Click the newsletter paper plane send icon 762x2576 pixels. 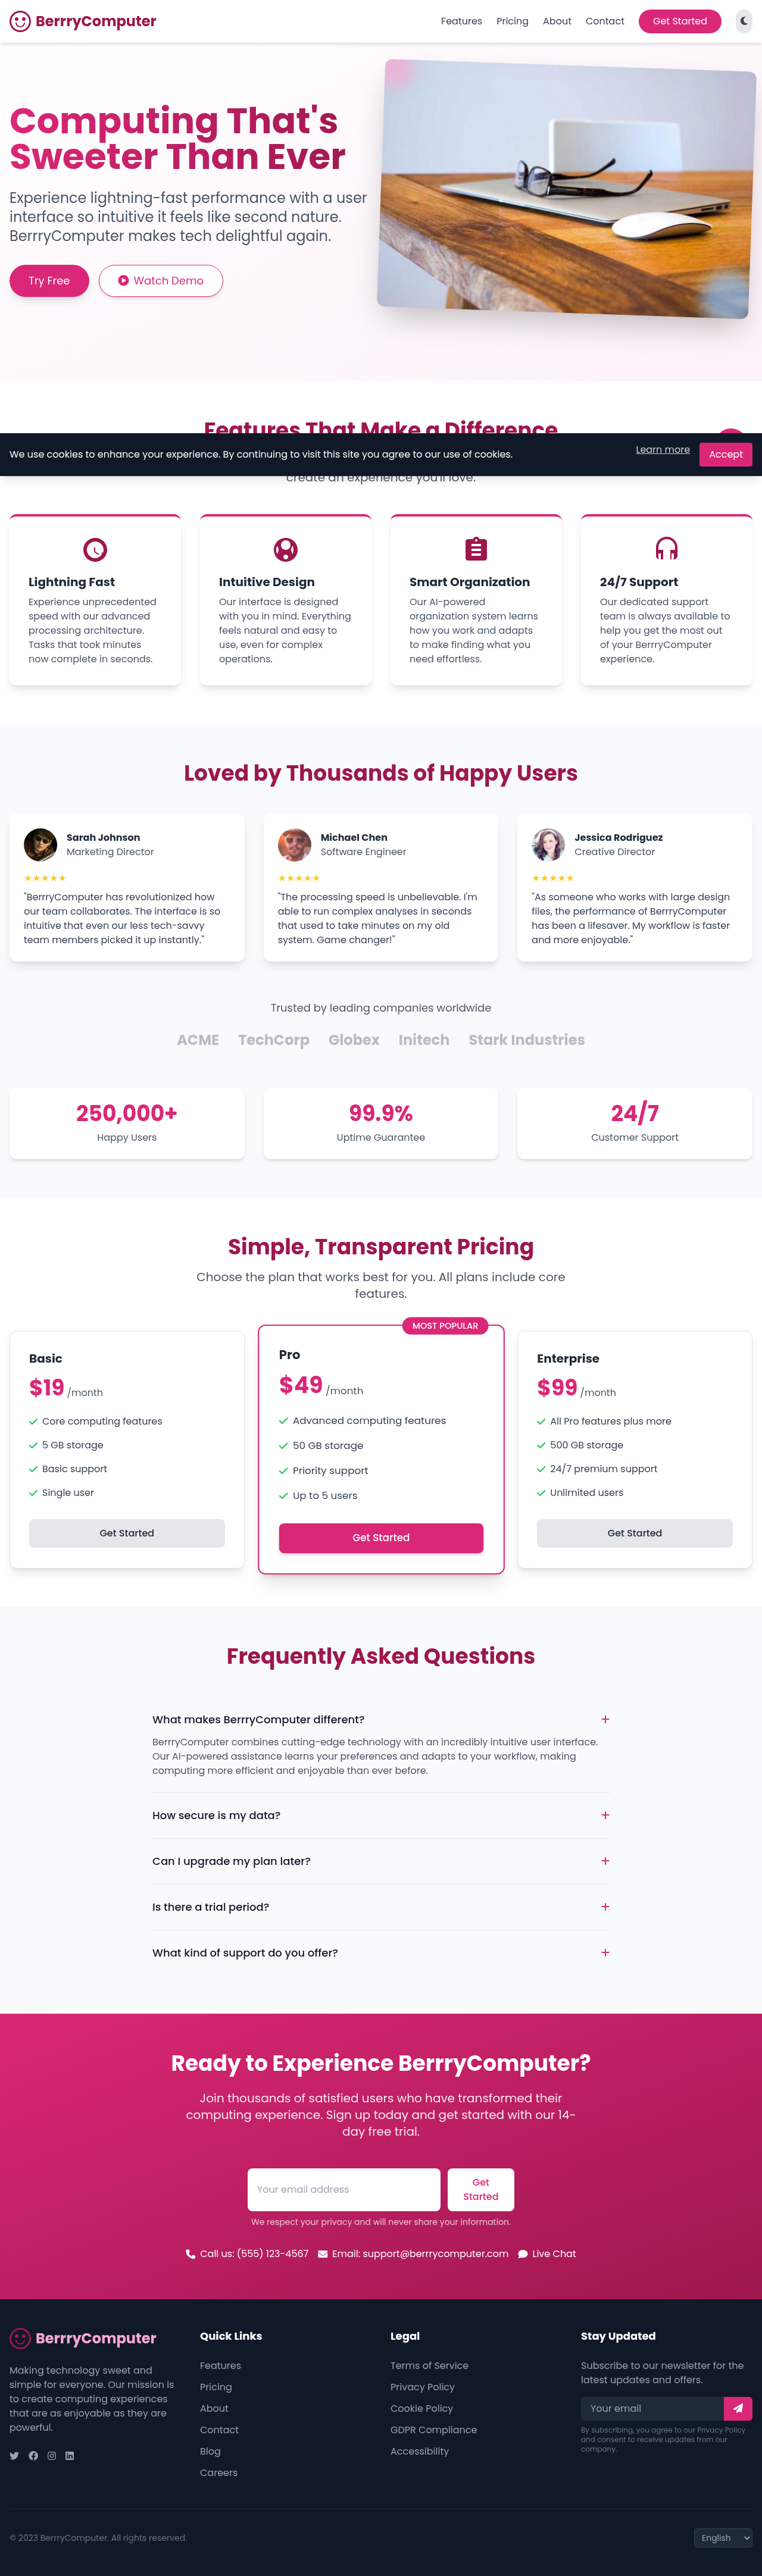coord(737,2408)
